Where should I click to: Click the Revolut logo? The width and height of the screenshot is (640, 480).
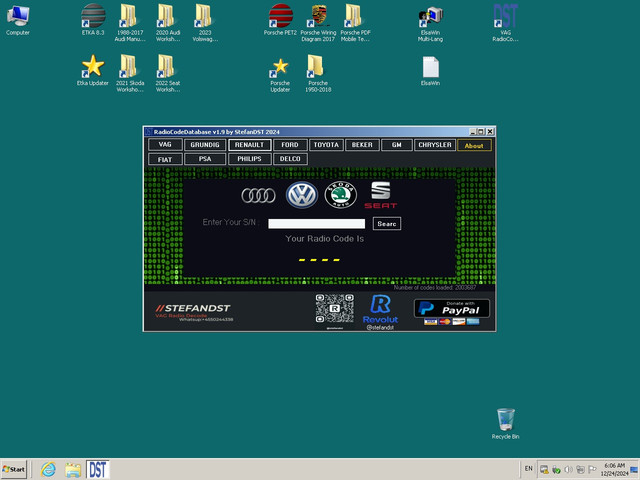click(x=380, y=309)
